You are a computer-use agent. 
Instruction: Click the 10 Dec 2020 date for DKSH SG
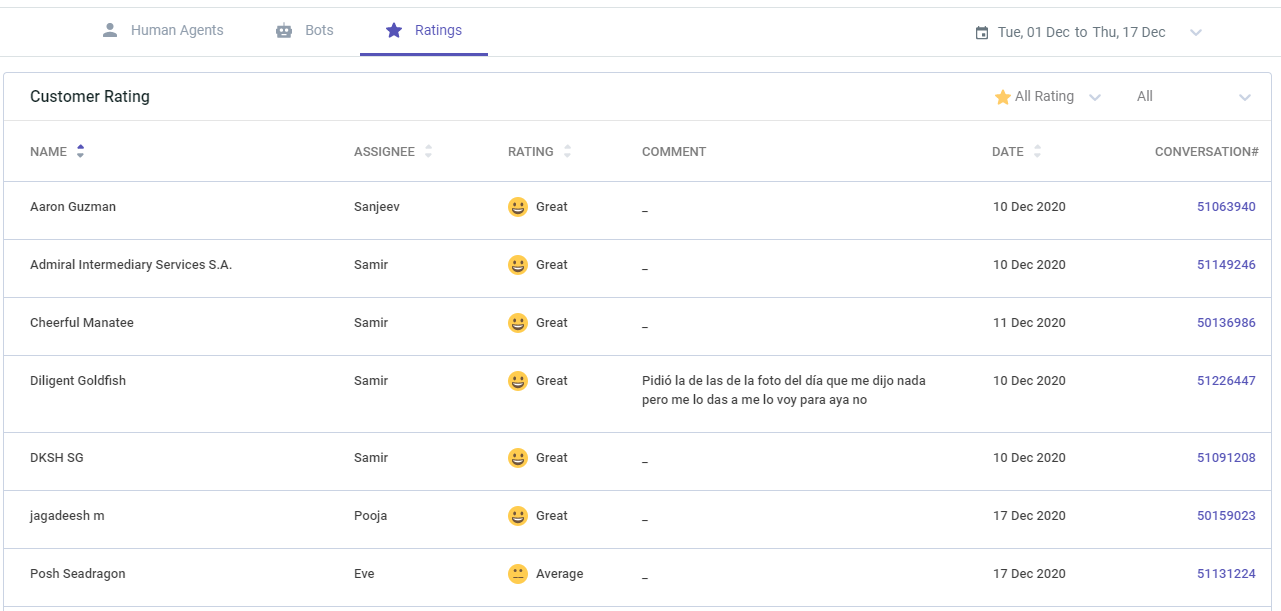tap(1029, 458)
